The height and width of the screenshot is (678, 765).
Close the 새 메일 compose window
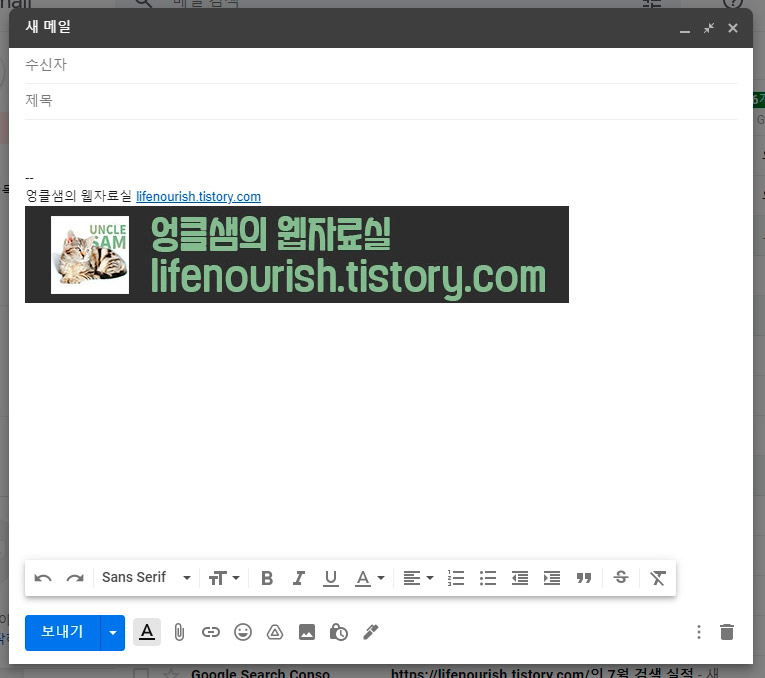733,28
